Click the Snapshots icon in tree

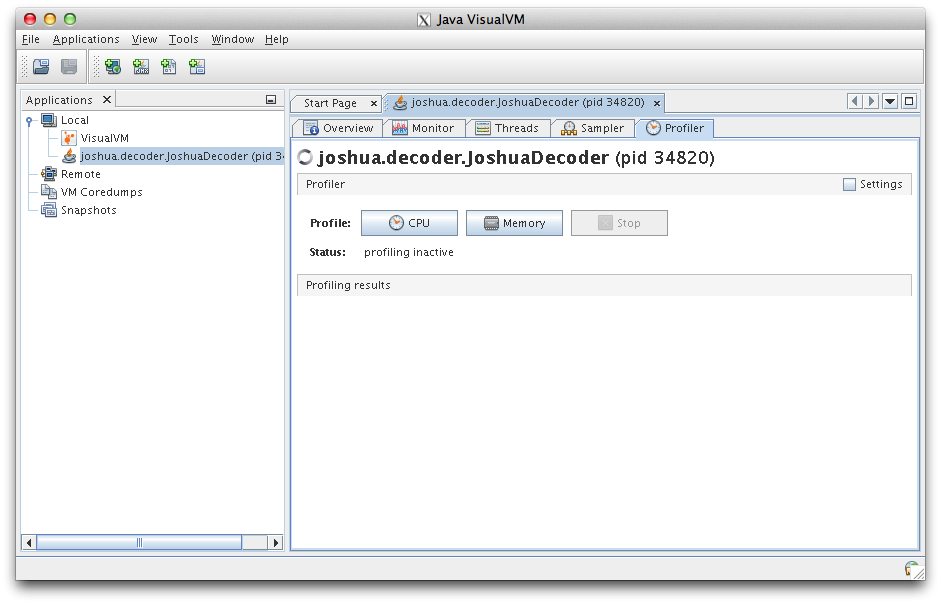coord(49,210)
